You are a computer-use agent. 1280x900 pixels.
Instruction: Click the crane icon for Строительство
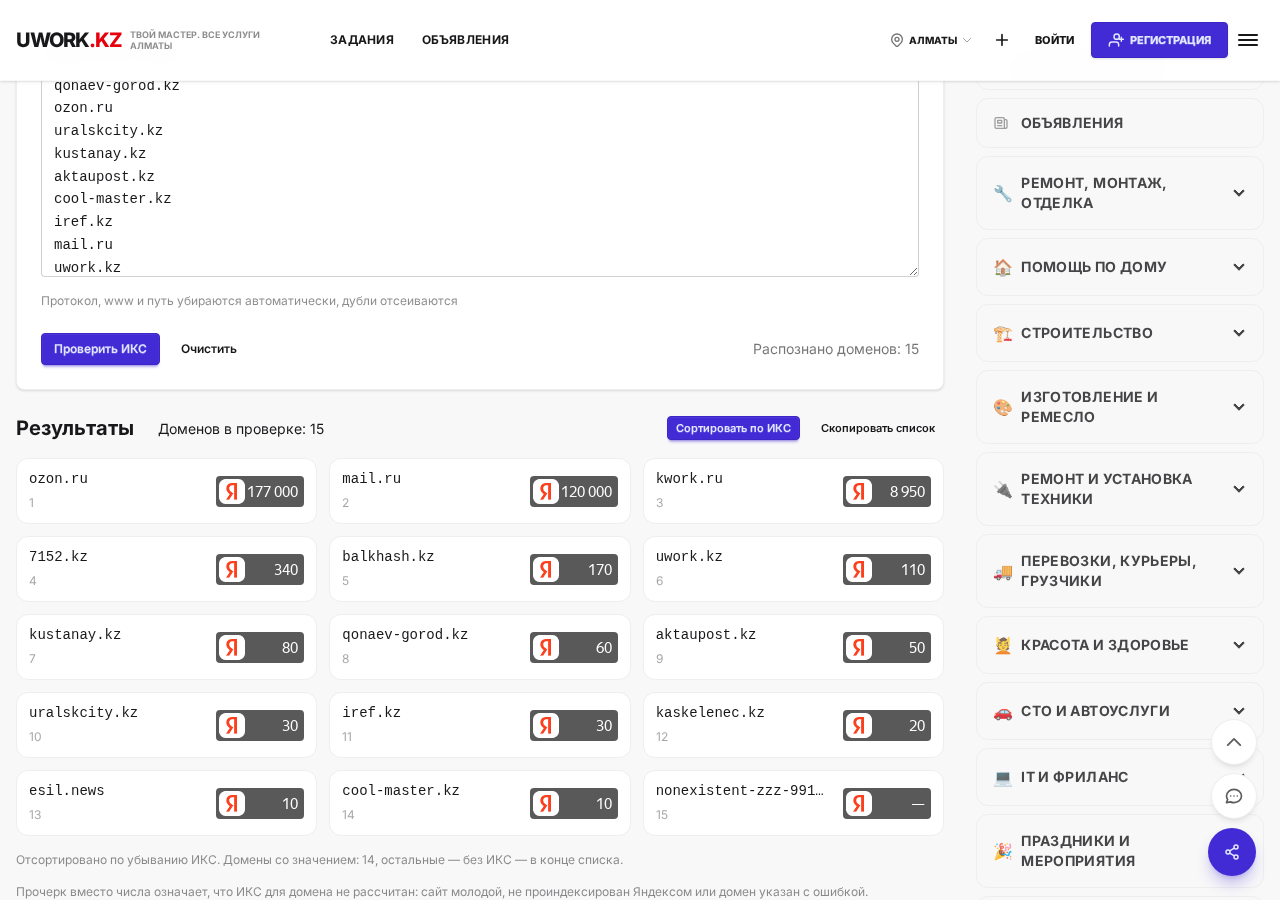point(1002,333)
